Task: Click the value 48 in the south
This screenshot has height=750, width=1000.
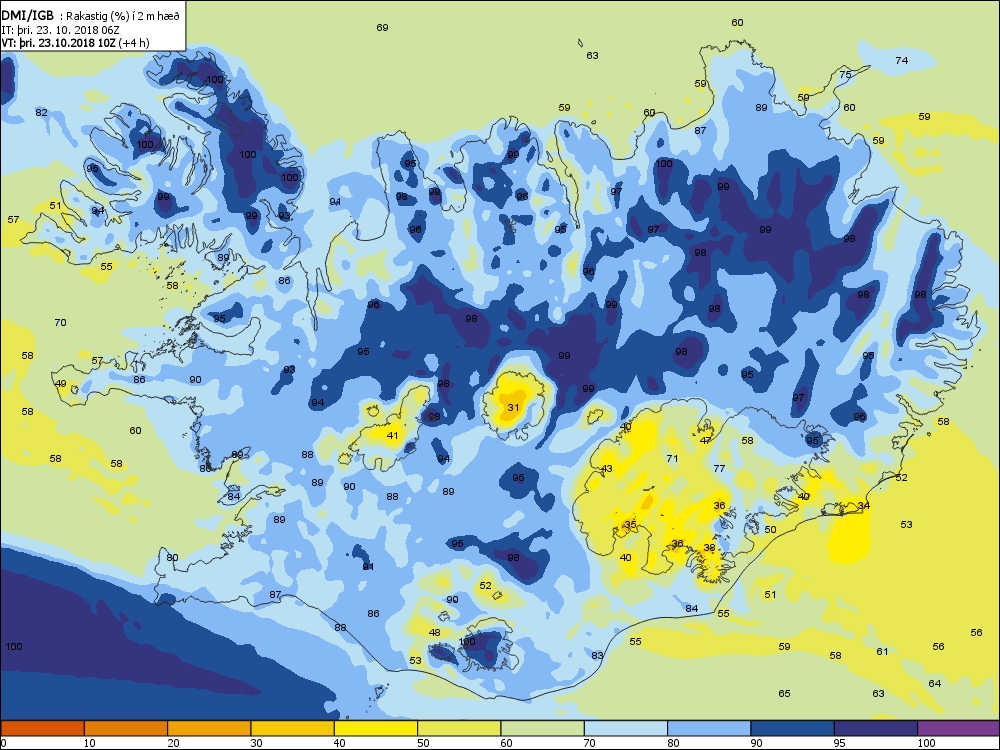Action: tap(434, 633)
